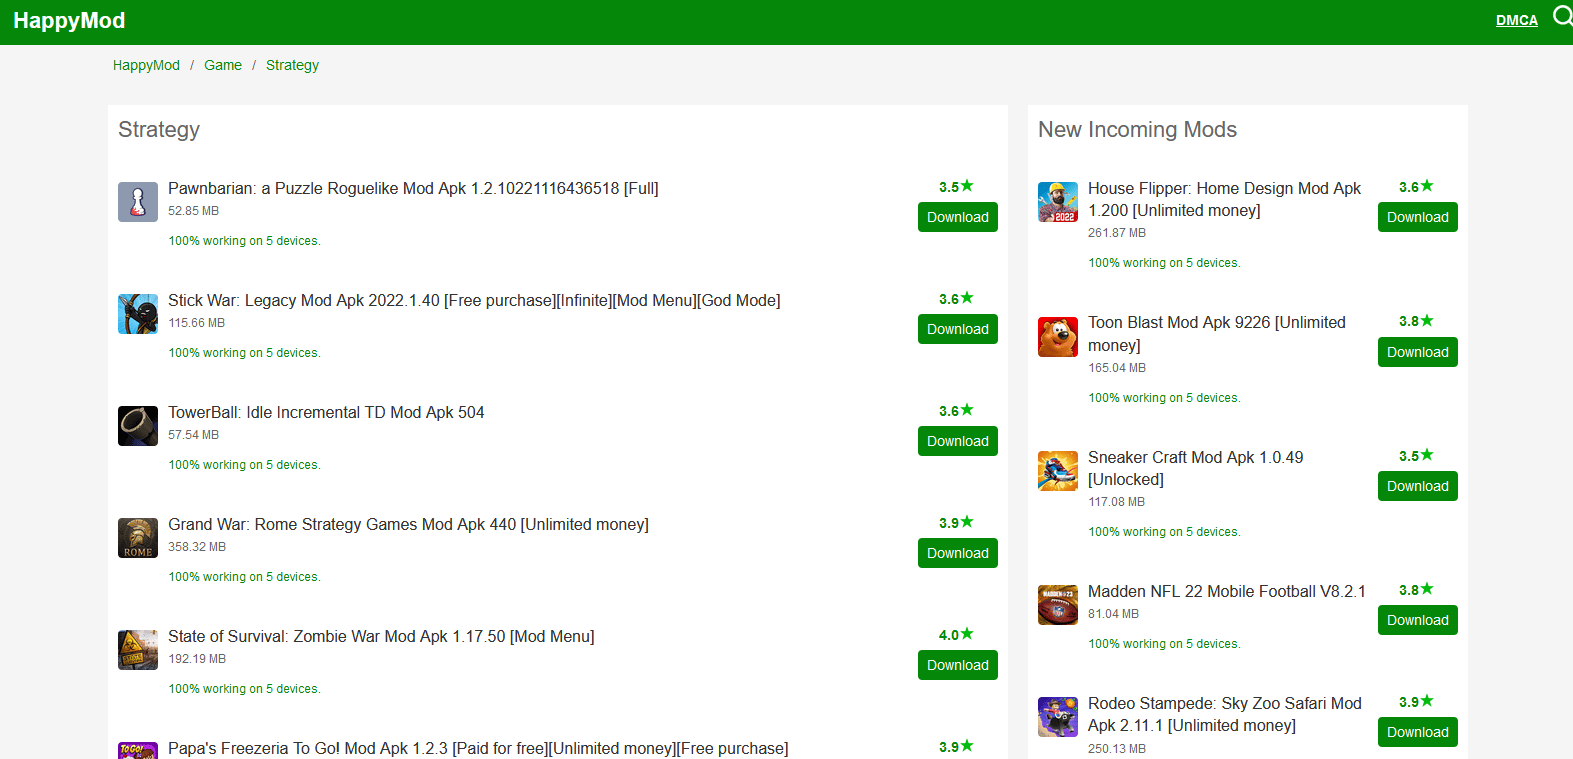This screenshot has height=759, width=1573.
Task: Open Papa's Freezeria To Go! title
Action: [x=478, y=748]
